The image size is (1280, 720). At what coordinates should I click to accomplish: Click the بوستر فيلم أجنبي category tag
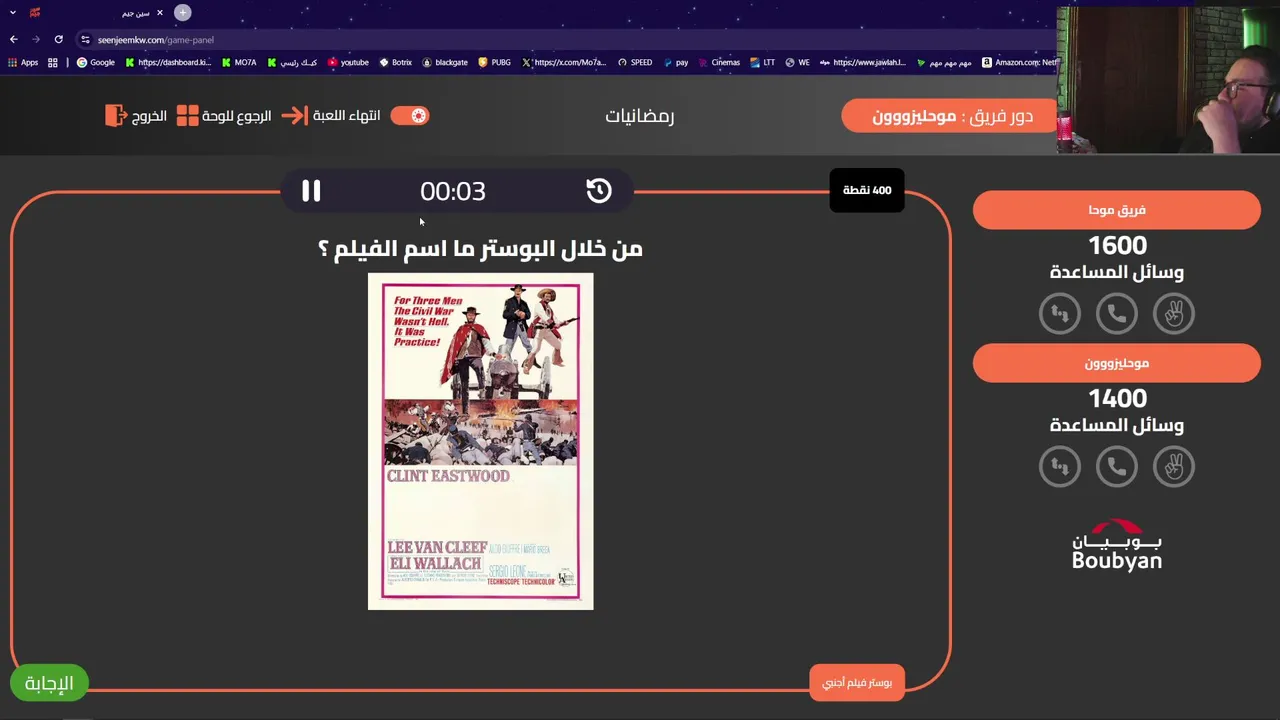857,682
